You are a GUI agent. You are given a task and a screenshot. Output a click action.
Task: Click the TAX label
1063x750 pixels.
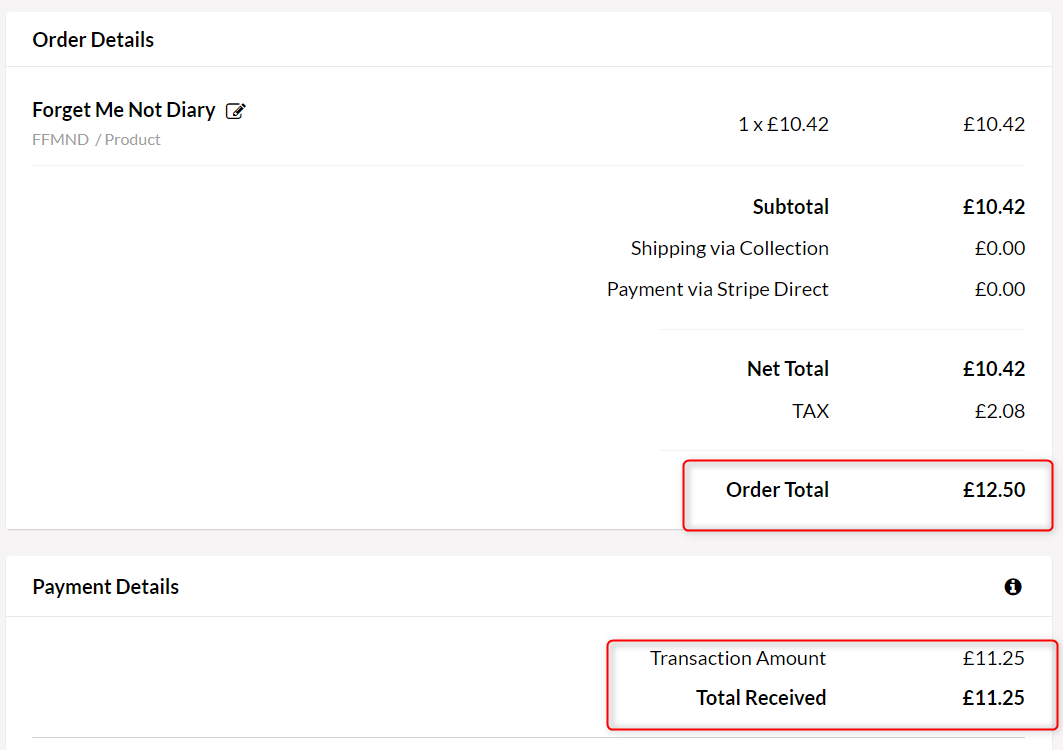[810, 410]
